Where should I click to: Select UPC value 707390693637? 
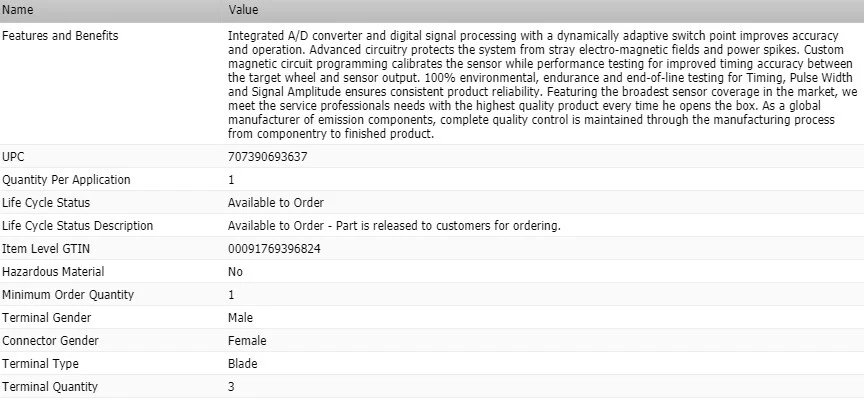coord(268,157)
